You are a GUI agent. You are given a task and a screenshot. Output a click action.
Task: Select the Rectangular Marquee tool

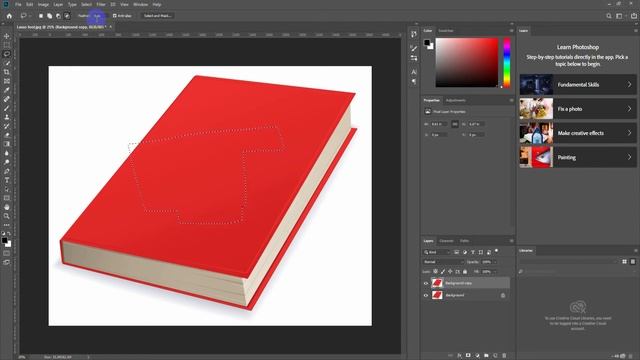pyautogui.click(x=7, y=45)
